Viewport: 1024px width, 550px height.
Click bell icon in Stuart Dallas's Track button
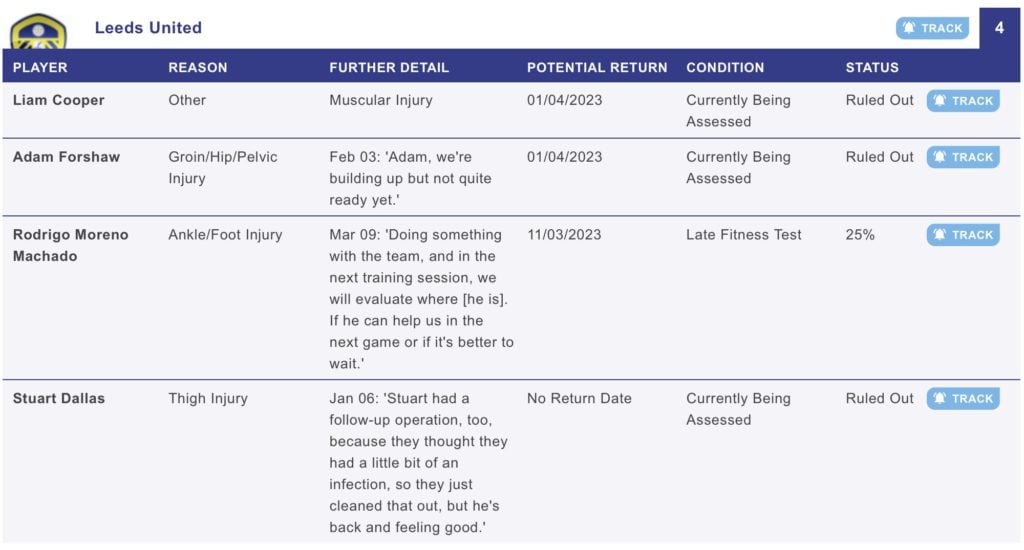(939, 398)
